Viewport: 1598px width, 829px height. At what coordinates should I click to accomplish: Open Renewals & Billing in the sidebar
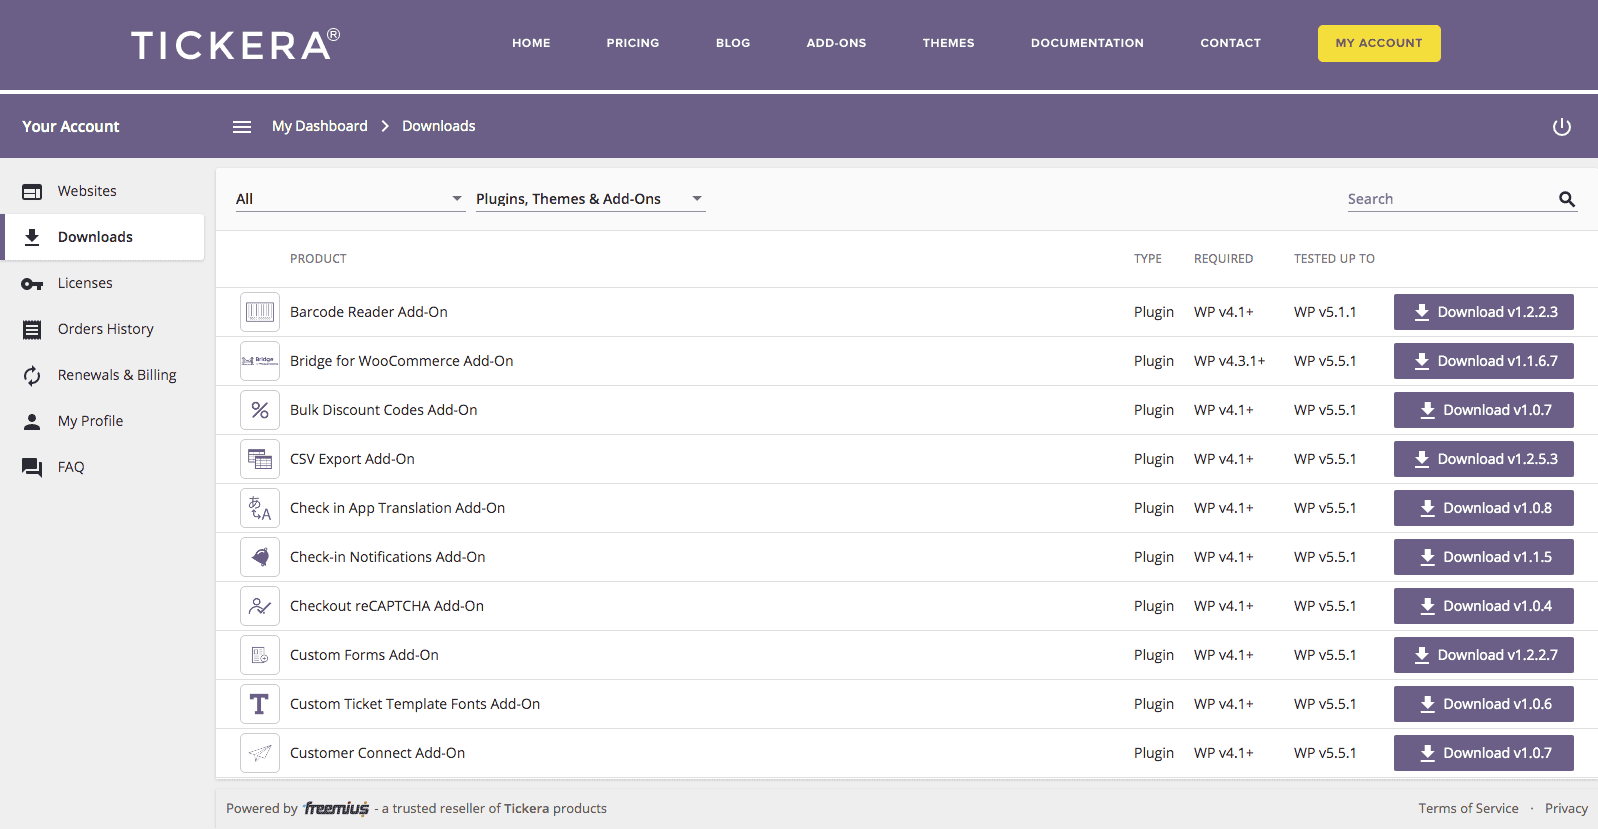[102, 375]
